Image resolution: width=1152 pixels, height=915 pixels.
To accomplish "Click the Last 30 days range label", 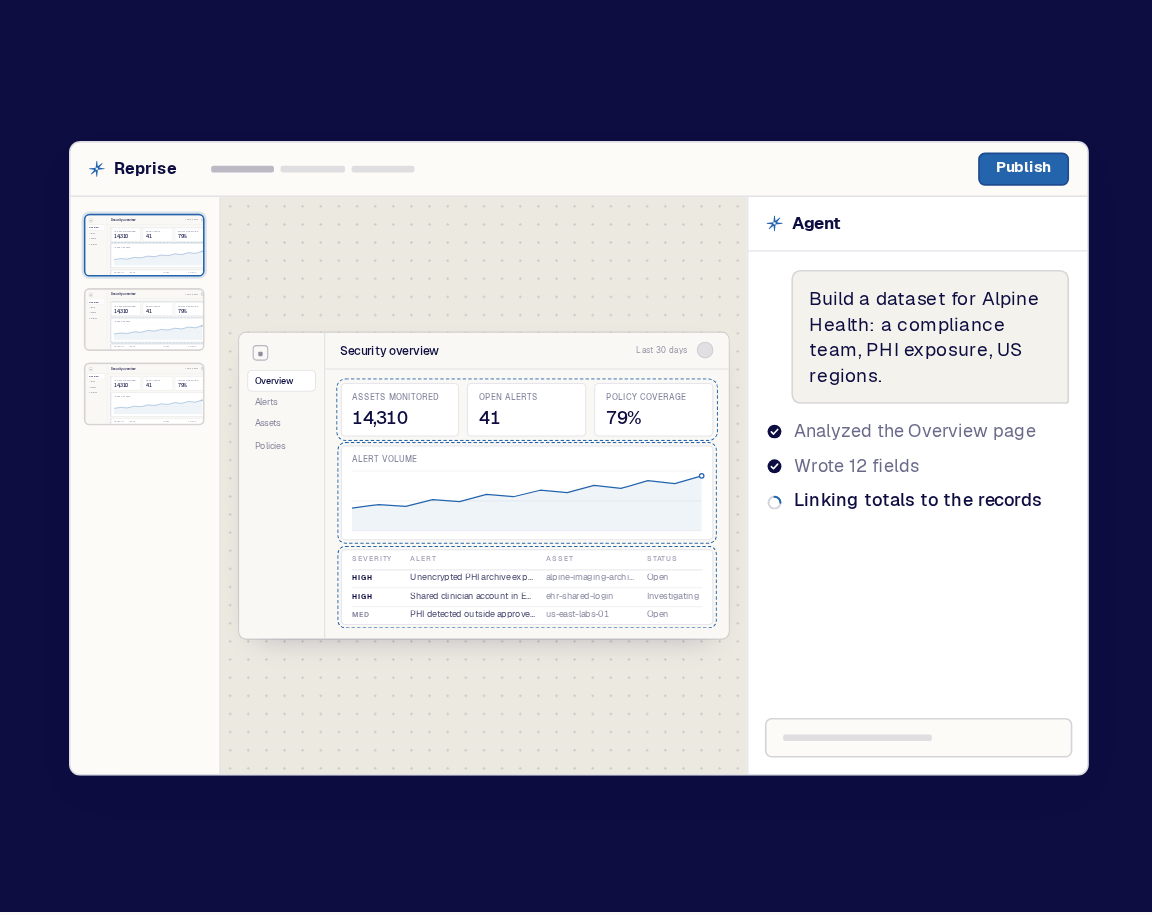I will pyautogui.click(x=661, y=350).
